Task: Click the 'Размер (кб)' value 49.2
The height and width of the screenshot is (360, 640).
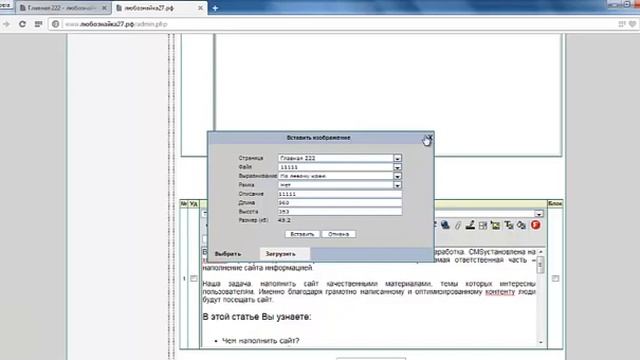Action: (x=284, y=220)
